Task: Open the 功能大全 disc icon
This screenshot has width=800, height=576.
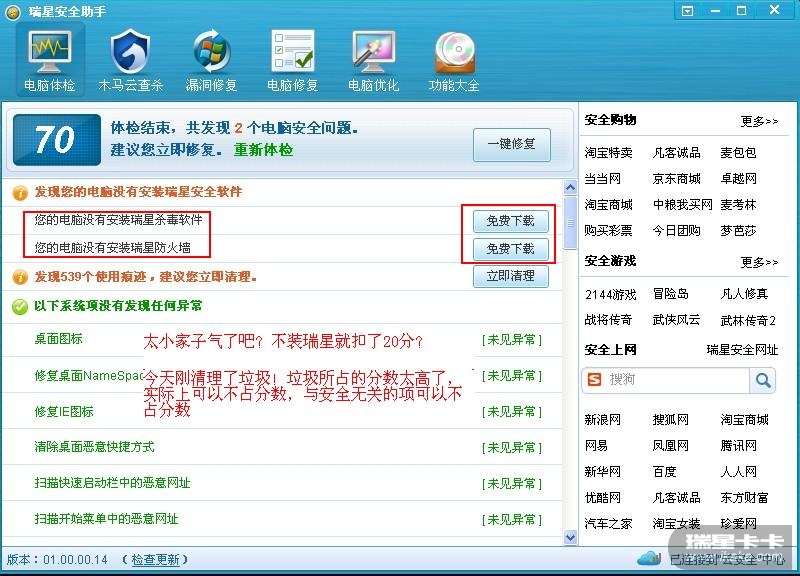Action: (455, 53)
